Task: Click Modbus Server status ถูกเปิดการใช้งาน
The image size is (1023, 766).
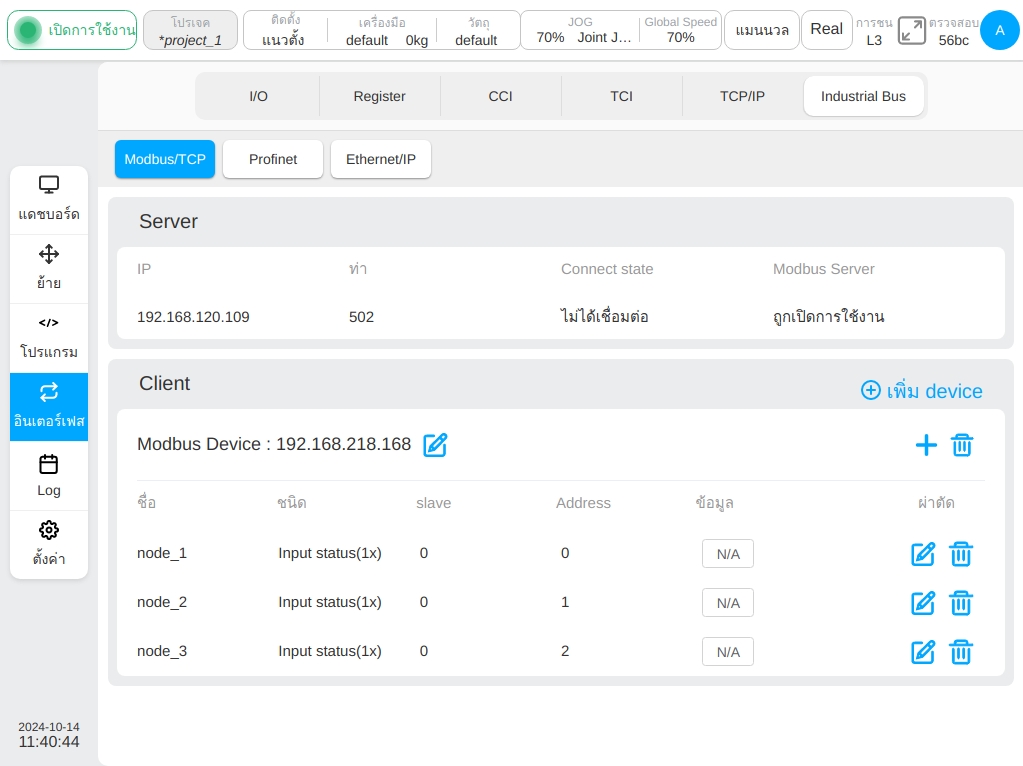Action: [x=829, y=316]
